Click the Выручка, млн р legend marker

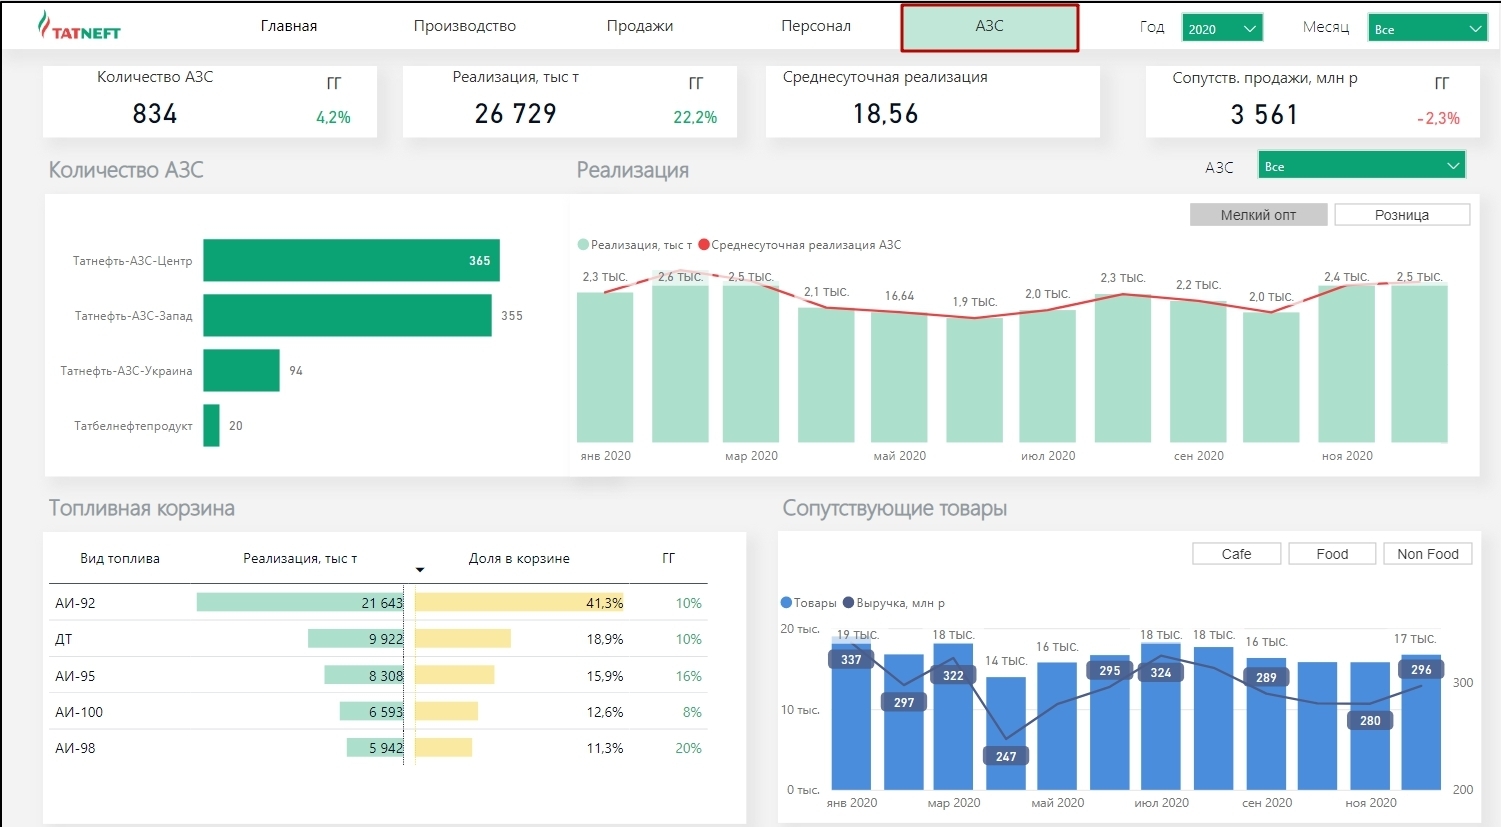pos(848,603)
